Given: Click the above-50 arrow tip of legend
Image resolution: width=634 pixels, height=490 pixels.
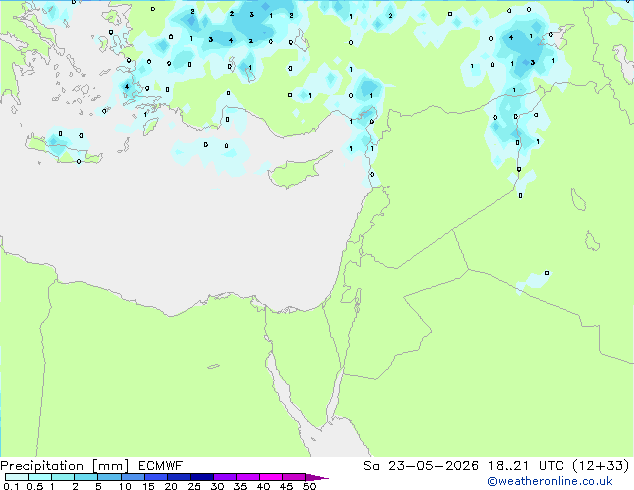Looking at the screenshot, I should point(317,477).
